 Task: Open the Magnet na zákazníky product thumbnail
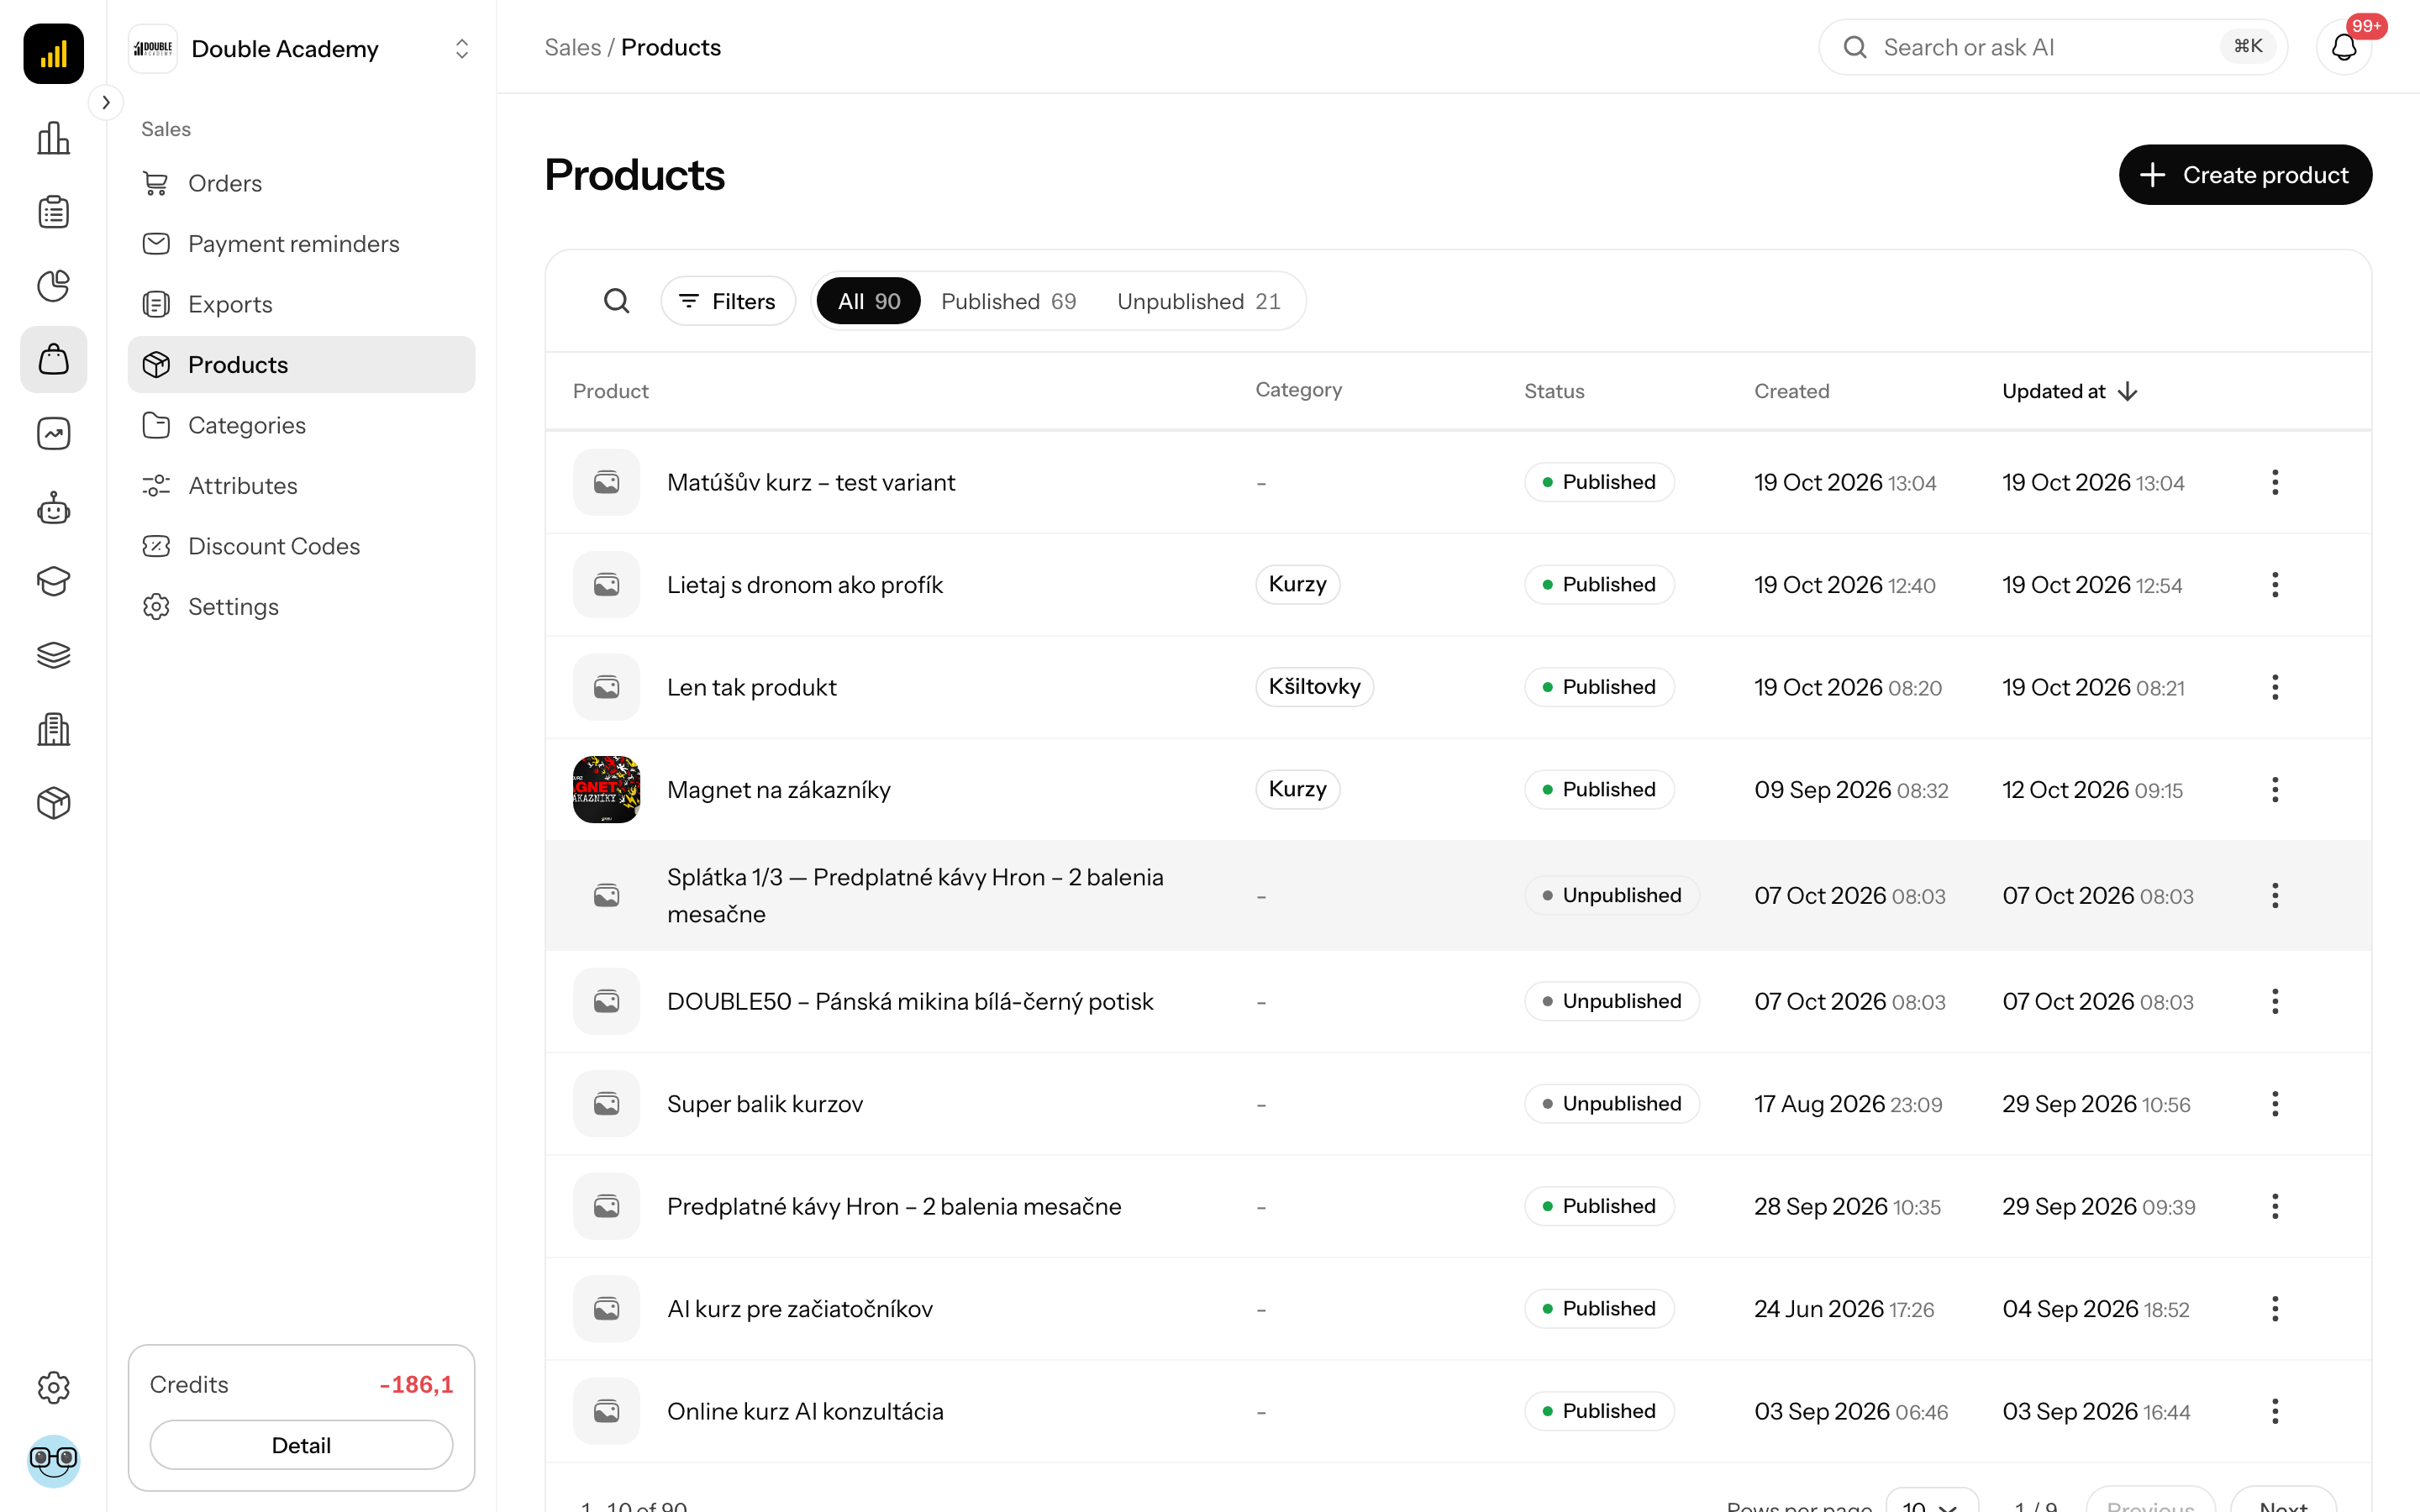pos(606,790)
